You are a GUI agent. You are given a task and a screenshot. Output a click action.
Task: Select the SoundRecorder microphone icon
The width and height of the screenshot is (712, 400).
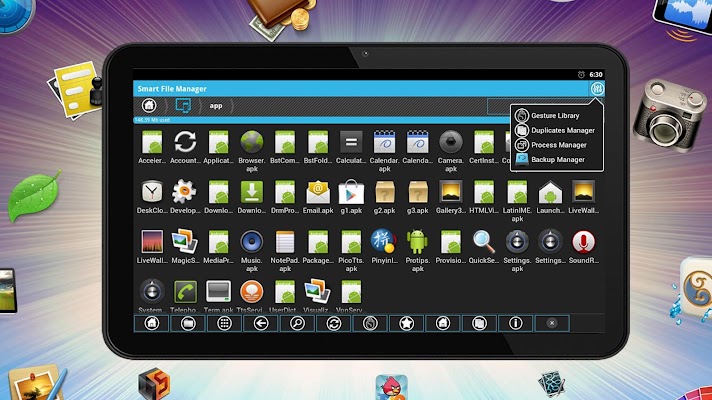pyautogui.click(x=583, y=242)
